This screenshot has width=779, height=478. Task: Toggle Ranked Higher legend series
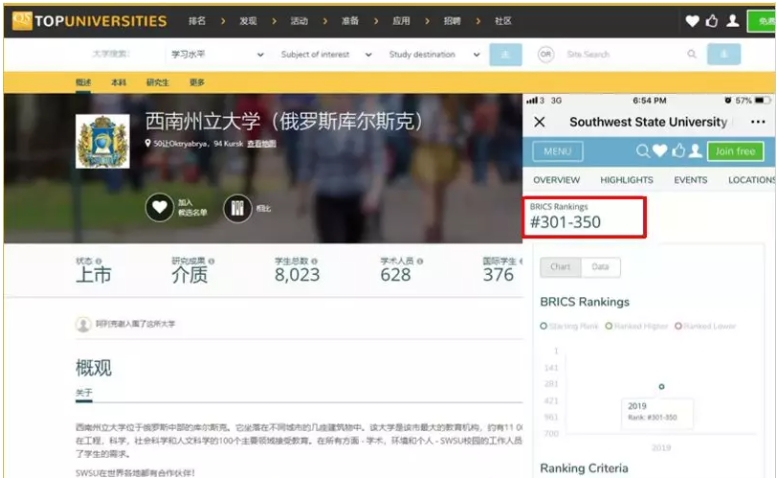(636, 326)
